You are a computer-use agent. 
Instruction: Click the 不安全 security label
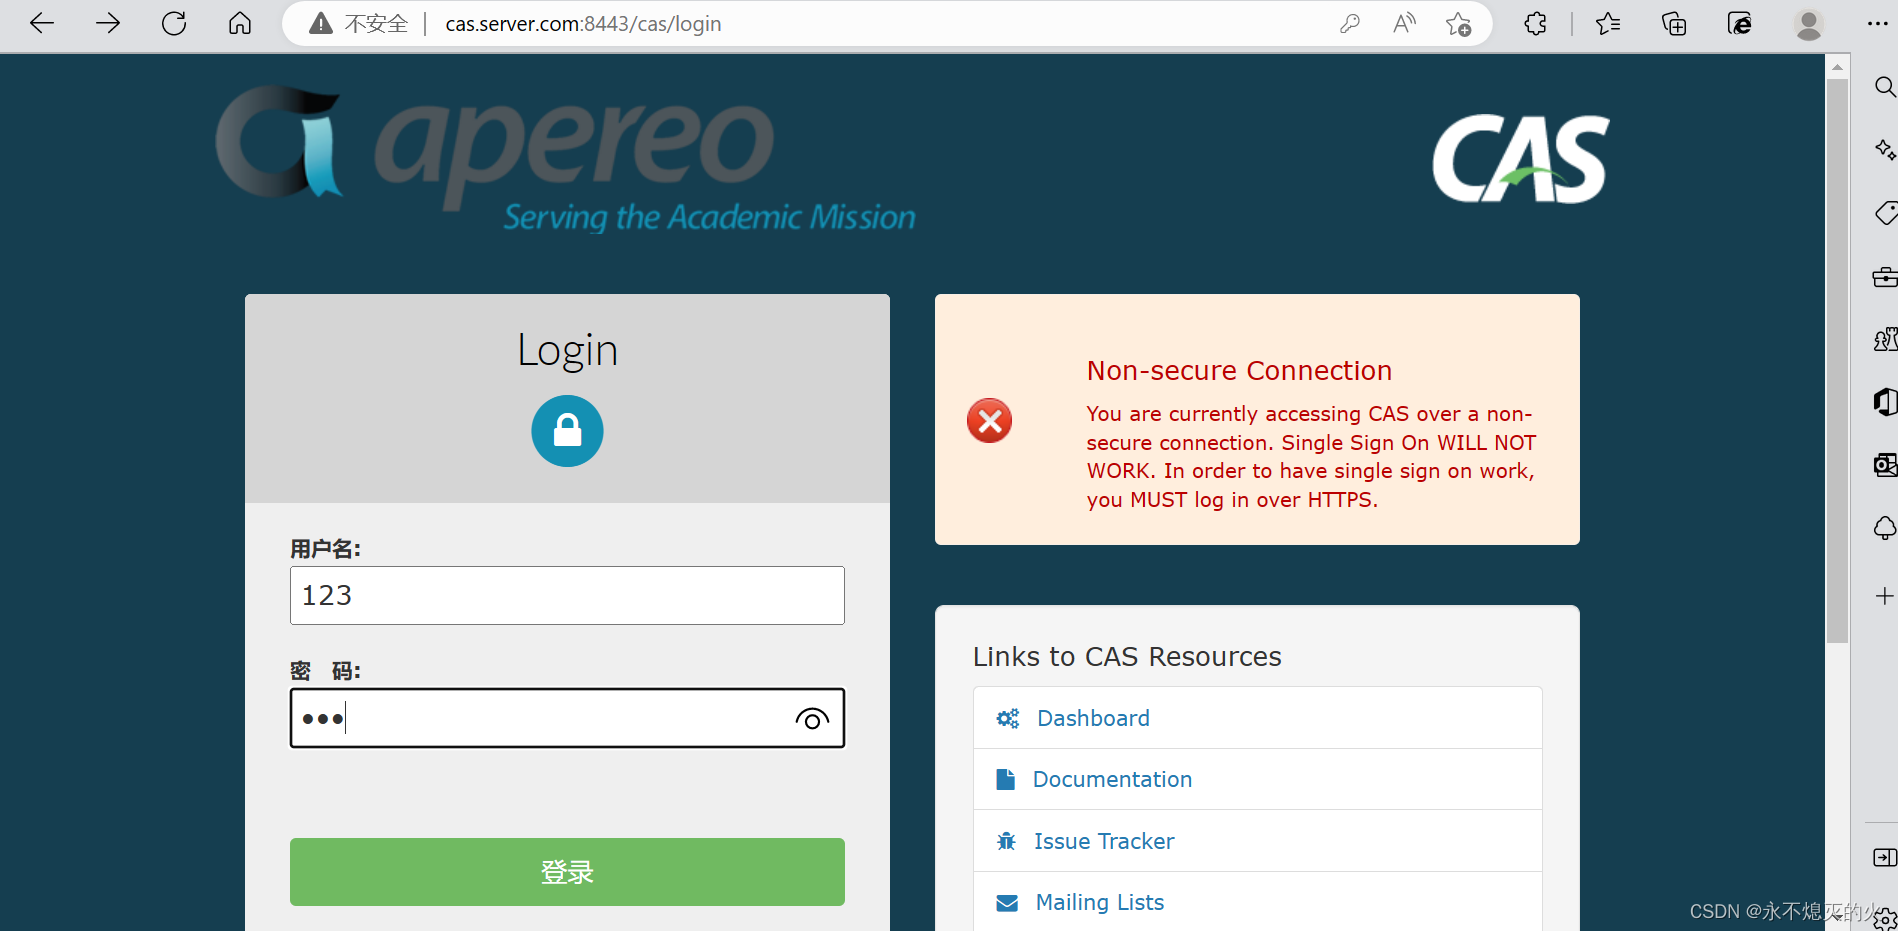point(376,24)
